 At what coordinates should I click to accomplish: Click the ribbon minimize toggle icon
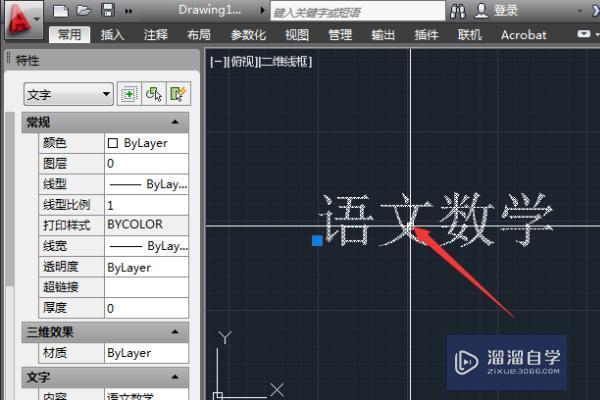(x=584, y=34)
